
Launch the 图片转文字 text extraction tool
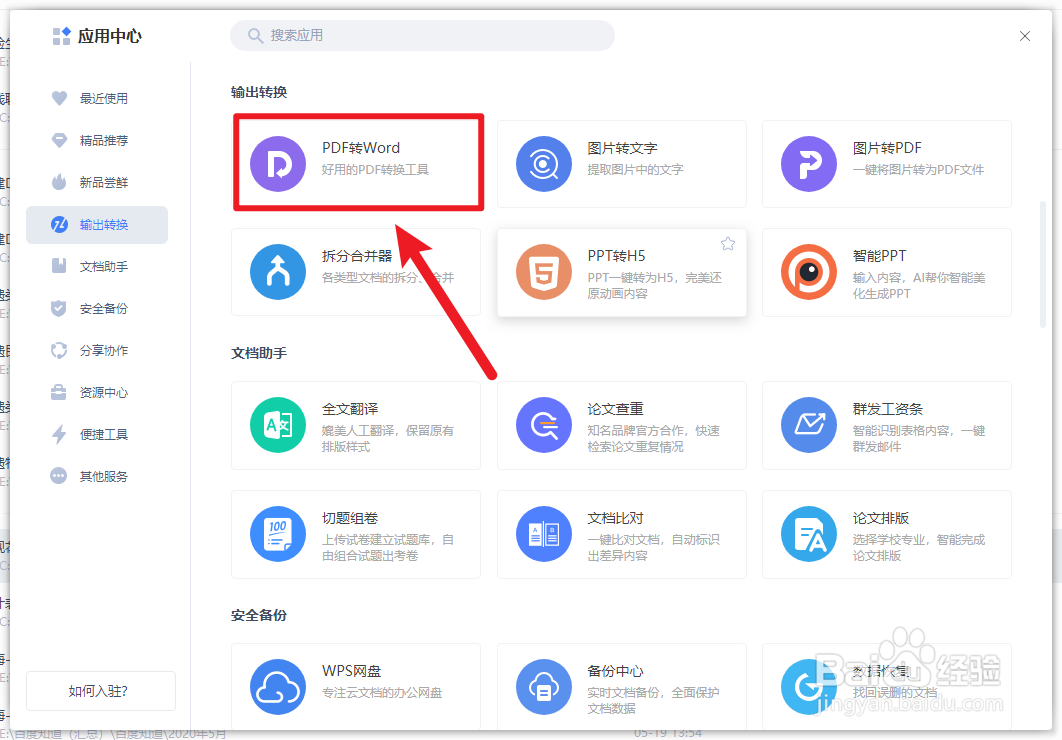[x=621, y=162]
